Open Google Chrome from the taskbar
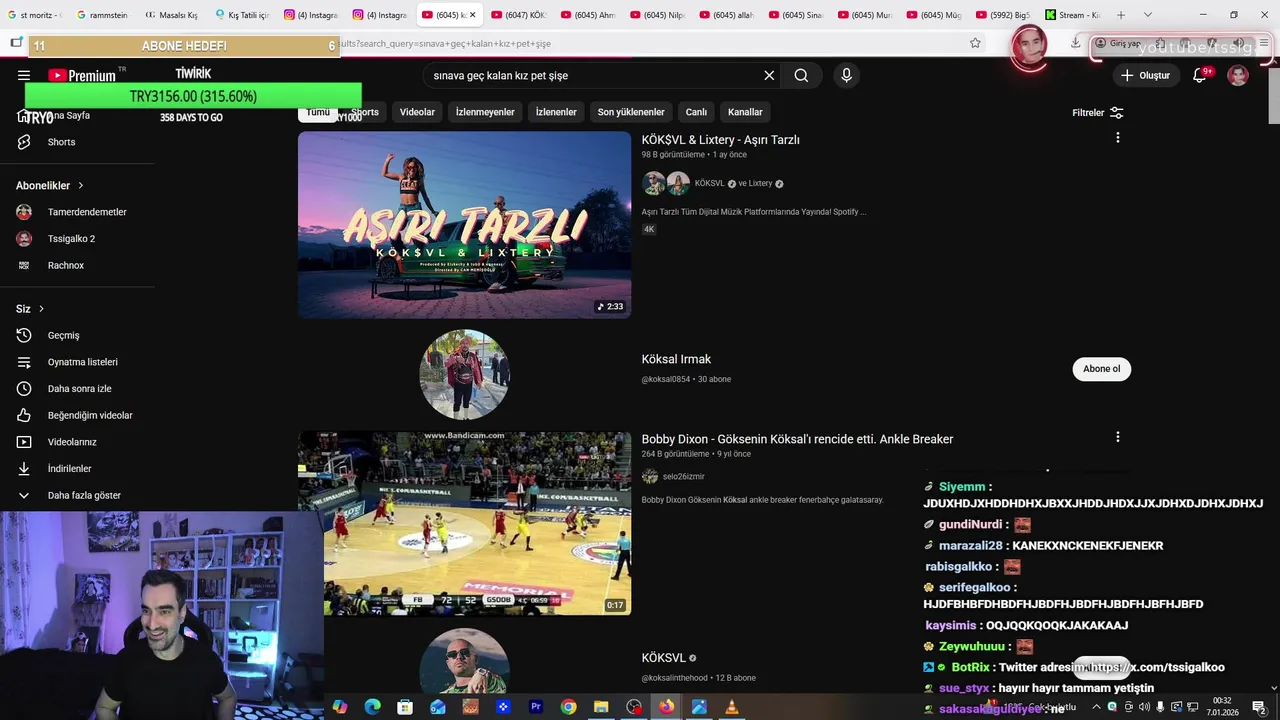The image size is (1280, 720). 568,707
